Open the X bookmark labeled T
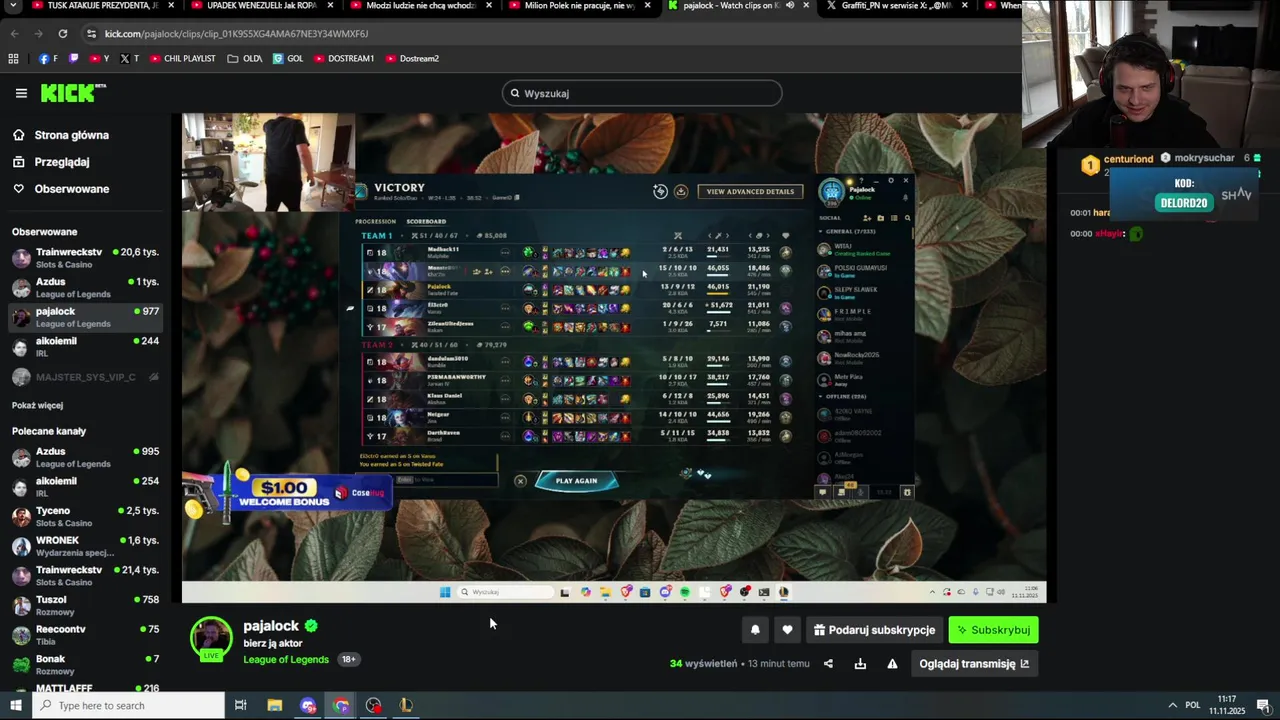This screenshot has width=1280, height=720. point(130,58)
